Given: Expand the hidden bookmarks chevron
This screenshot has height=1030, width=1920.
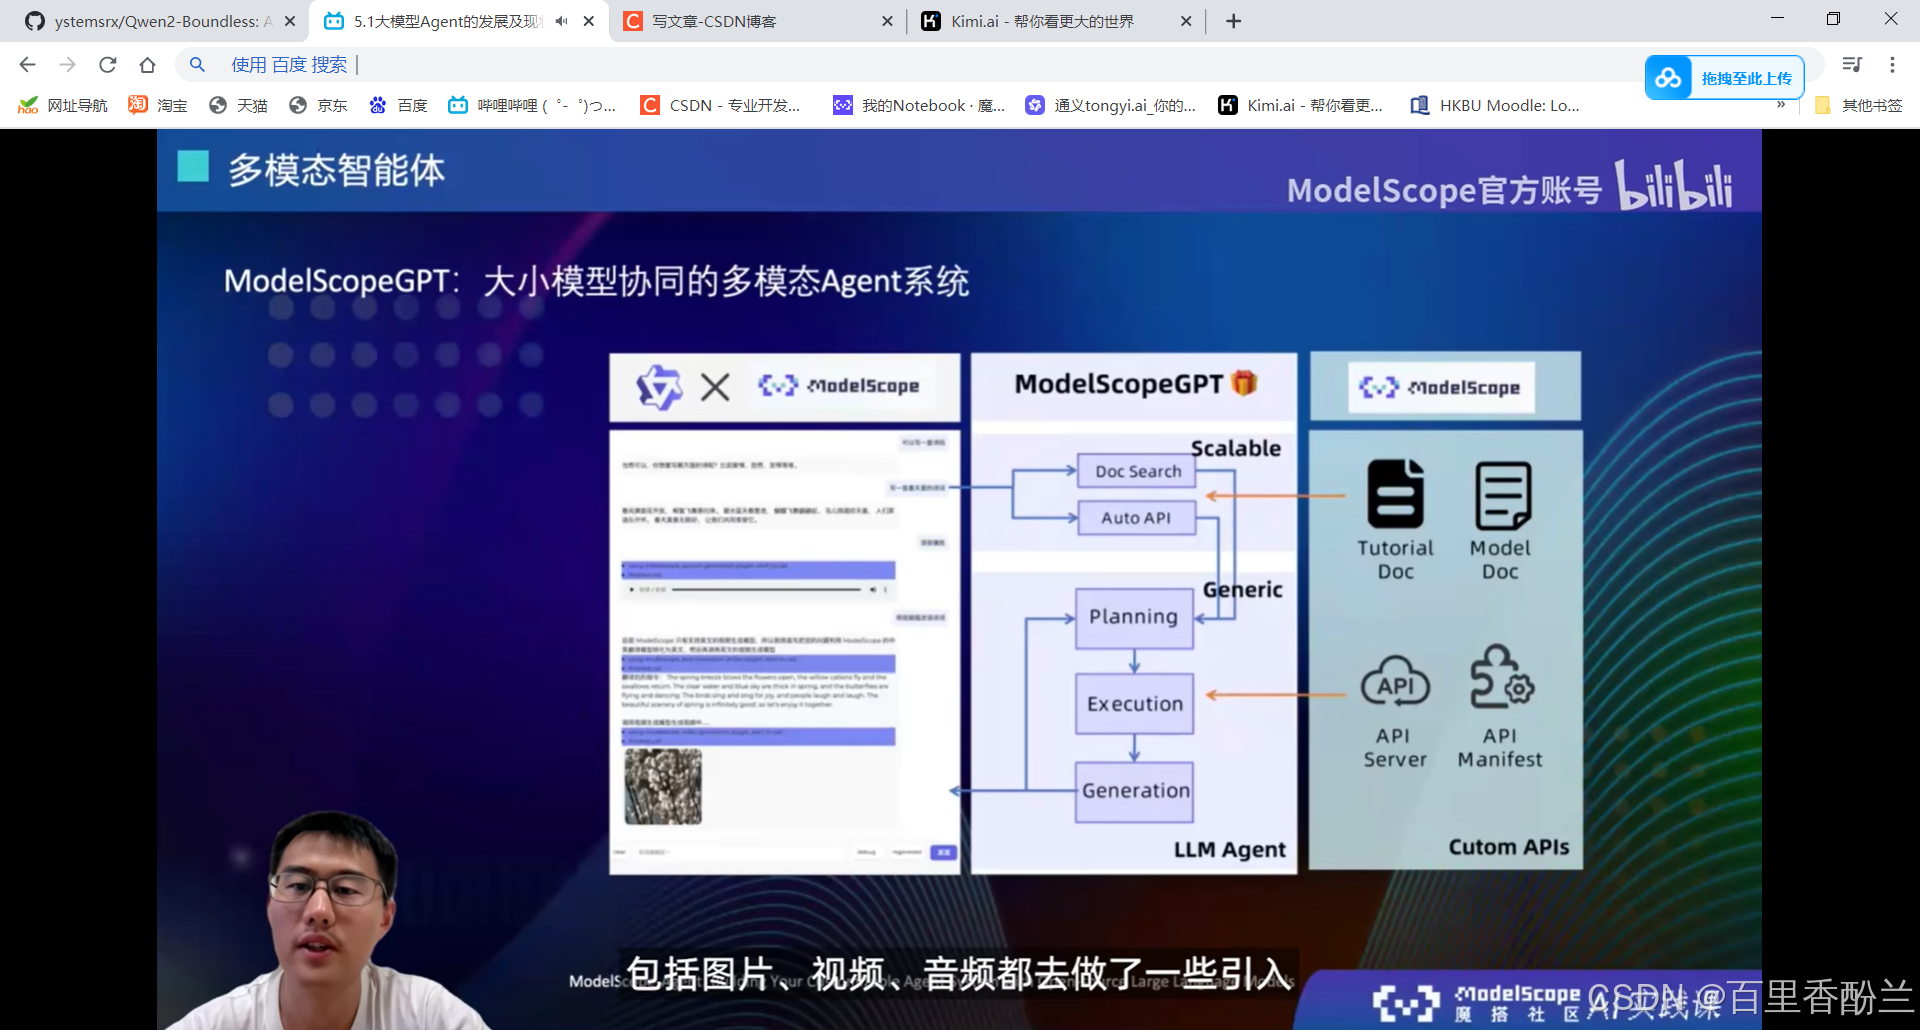Looking at the screenshot, I should [x=1781, y=104].
